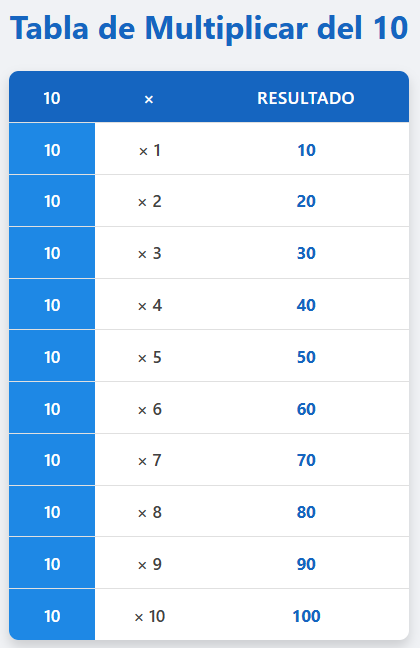Click the blue 10 cell beside × 1
The height and width of the screenshot is (648, 420).
pyautogui.click(x=52, y=150)
